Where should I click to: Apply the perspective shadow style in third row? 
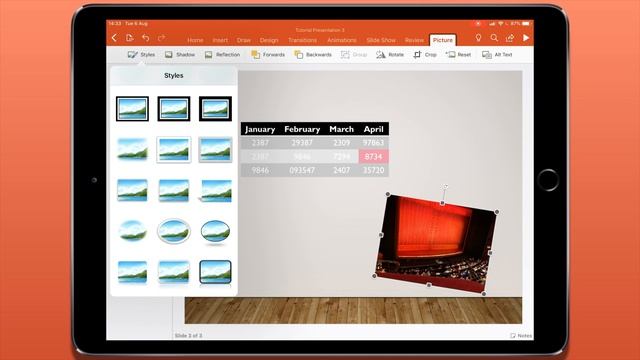point(216,191)
